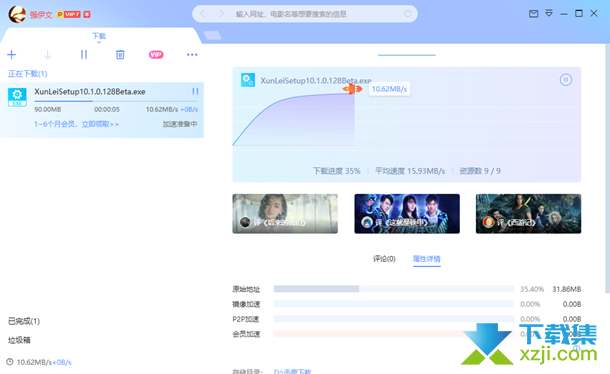
Task: Go back using the address bar arrow
Action: [202, 14]
